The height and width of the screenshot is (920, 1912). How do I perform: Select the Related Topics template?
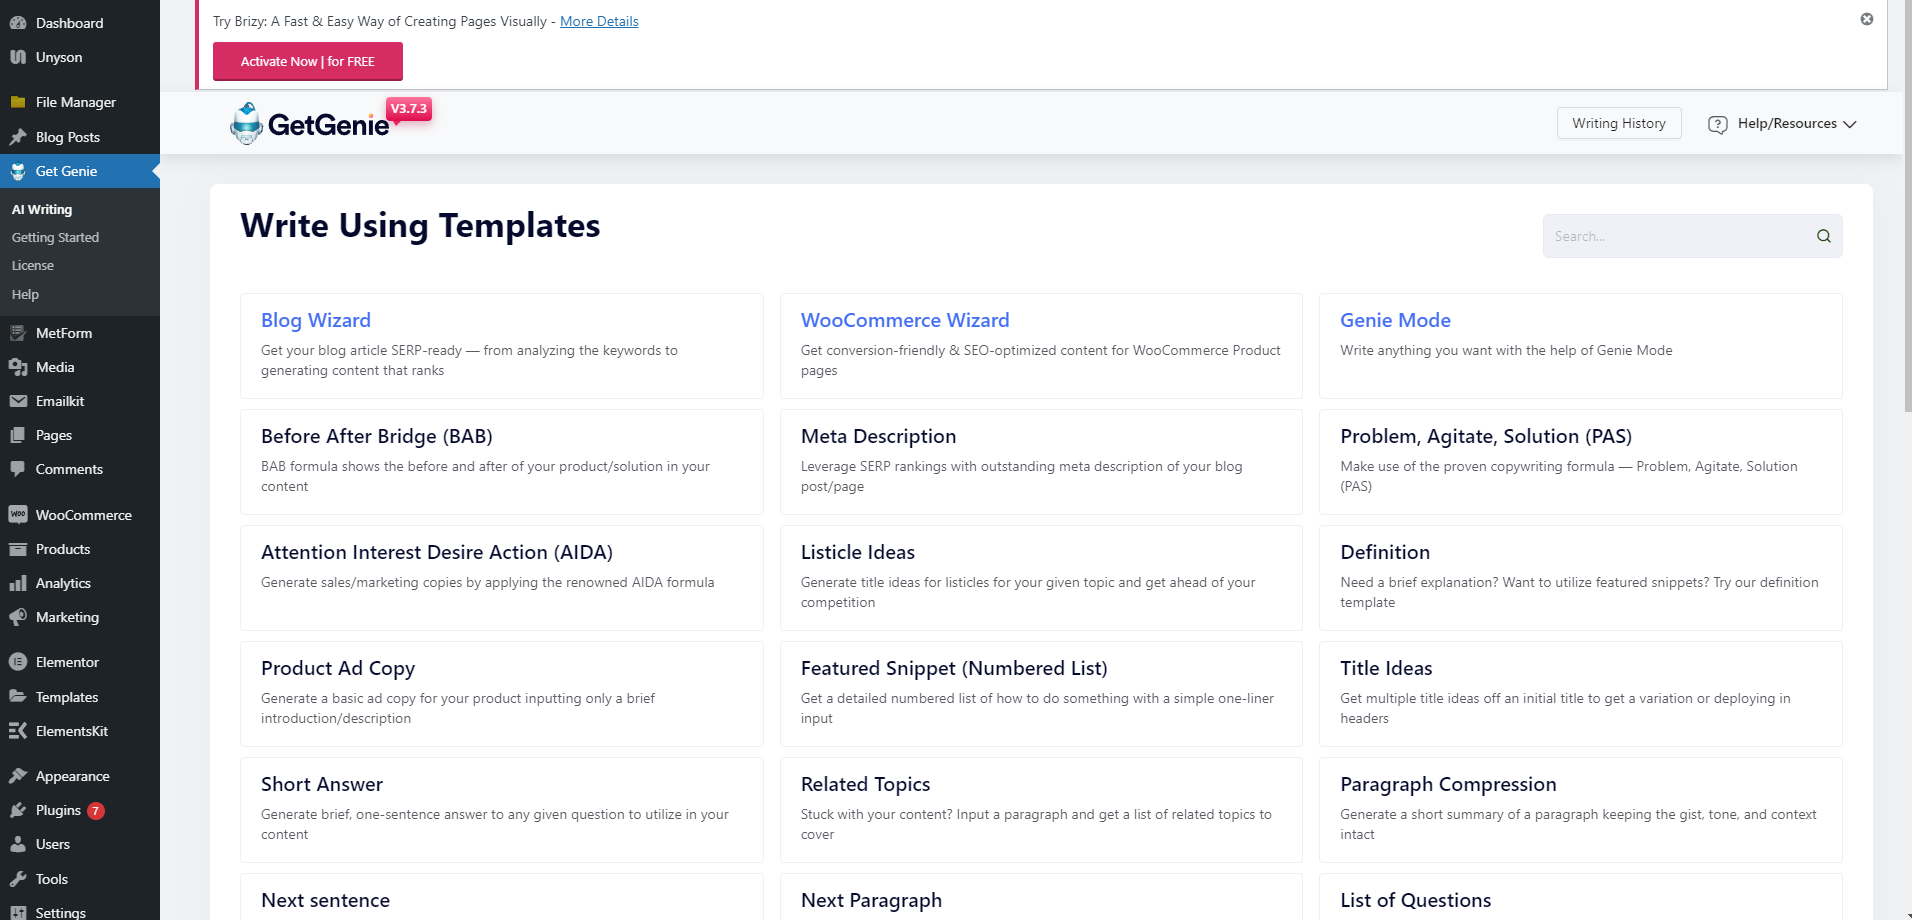pyautogui.click(x=1041, y=810)
